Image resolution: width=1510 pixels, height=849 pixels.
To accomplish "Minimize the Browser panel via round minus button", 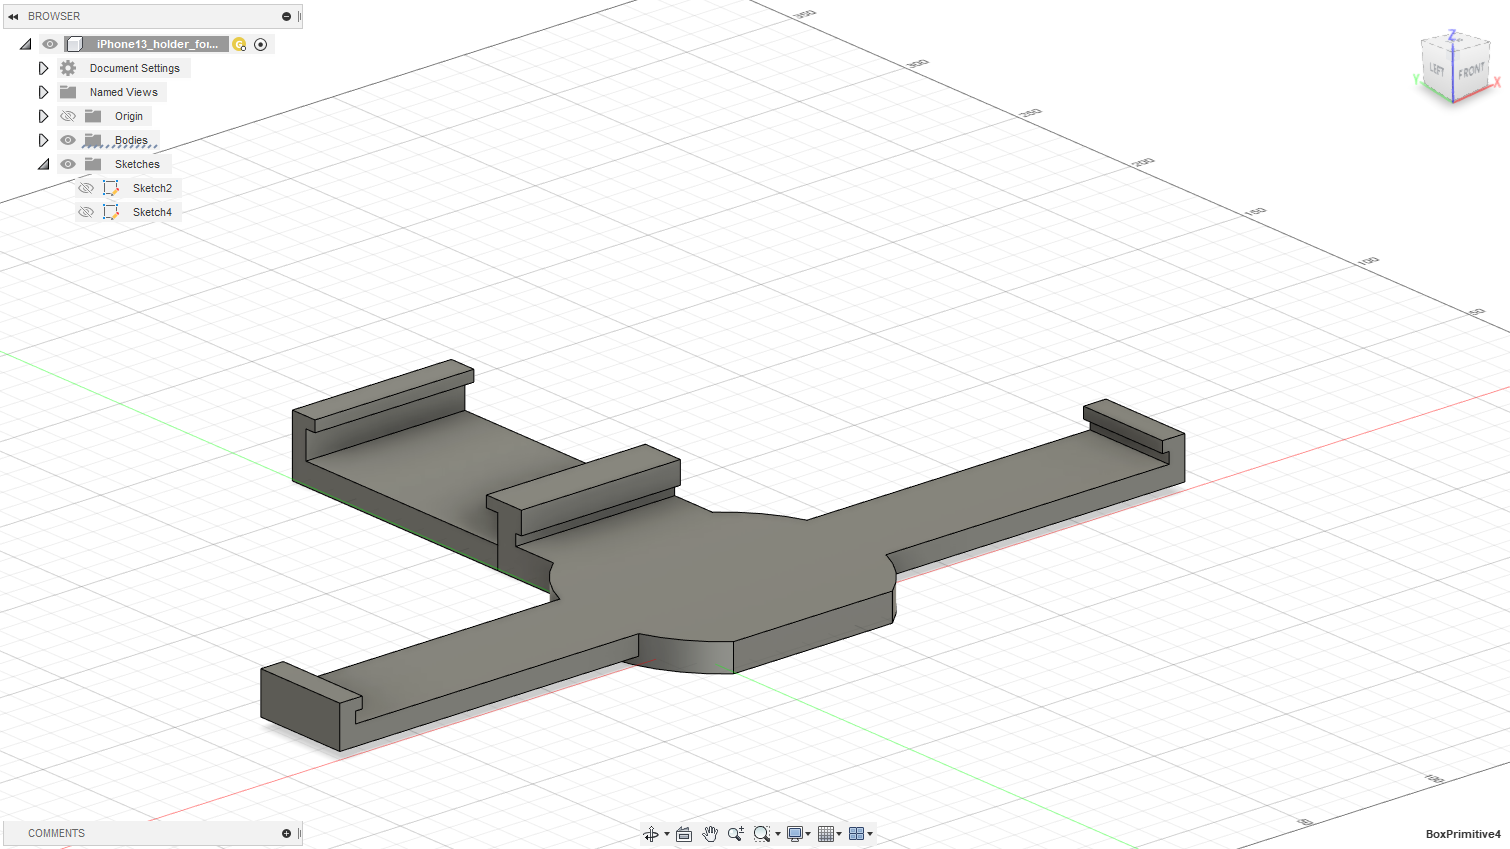I will pyautogui.click(x=286, y=17).
